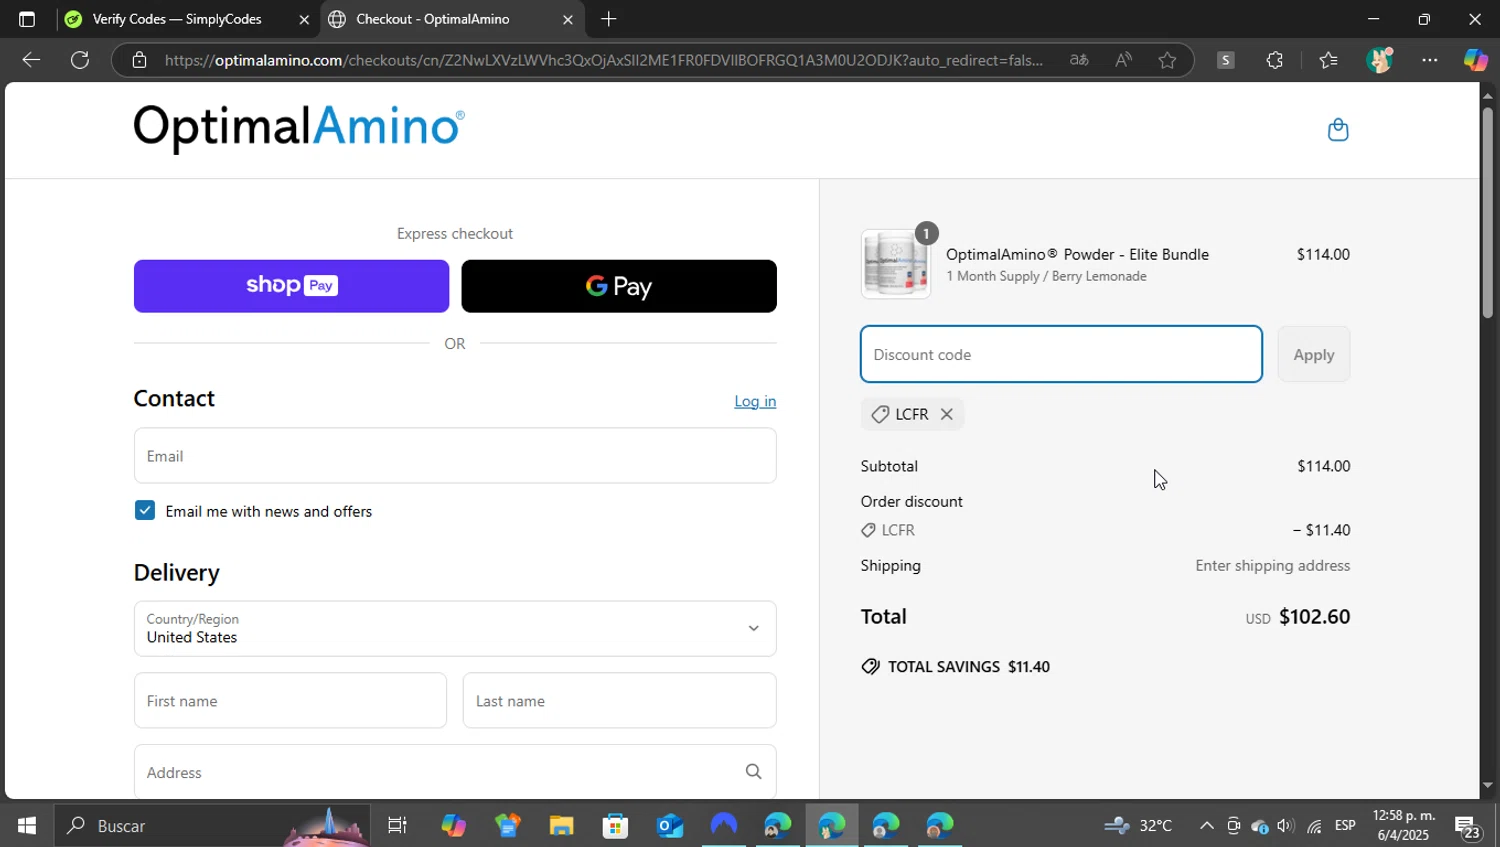The height and width of the screenshot is (847, 1500).
Task: Click the taskbar Buscar search box
Action: click(212, 825)
